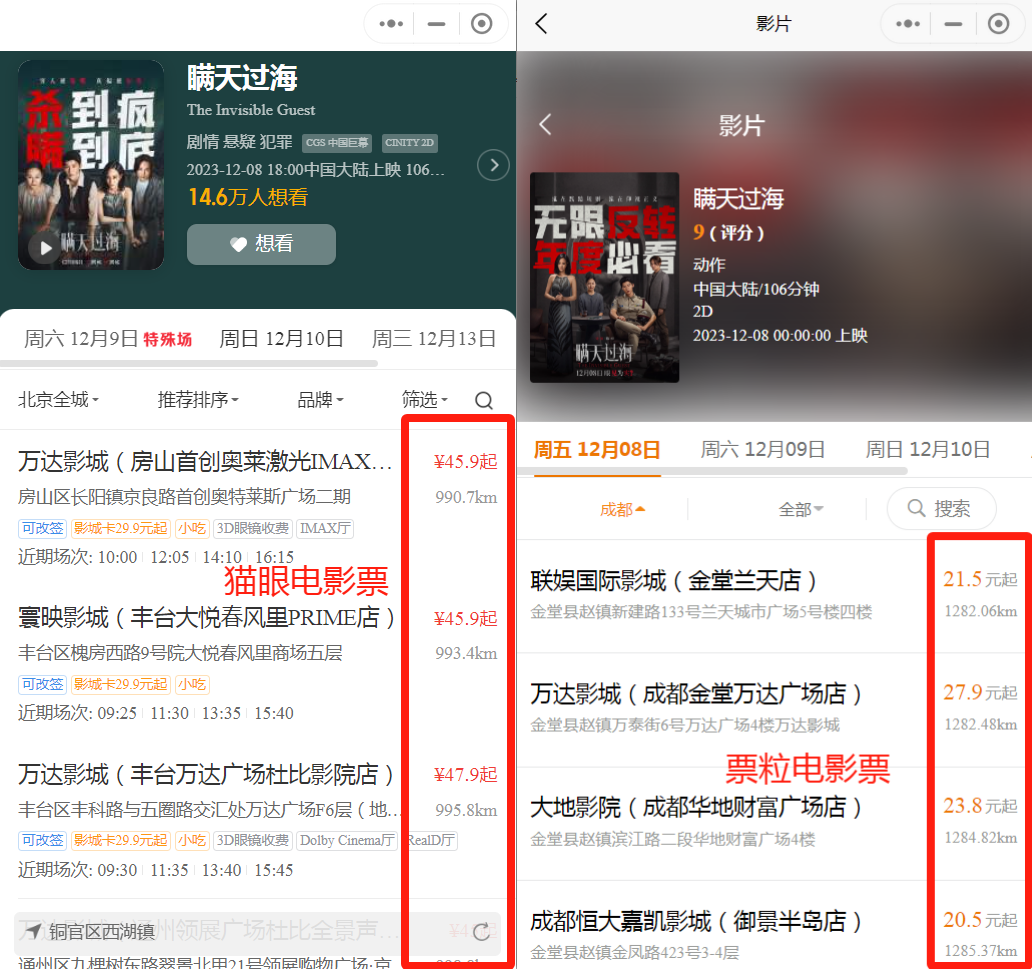Click the right panel title bar back arrow
The width and height of the screenshot is (1032, 969).
tap(541, 24)
